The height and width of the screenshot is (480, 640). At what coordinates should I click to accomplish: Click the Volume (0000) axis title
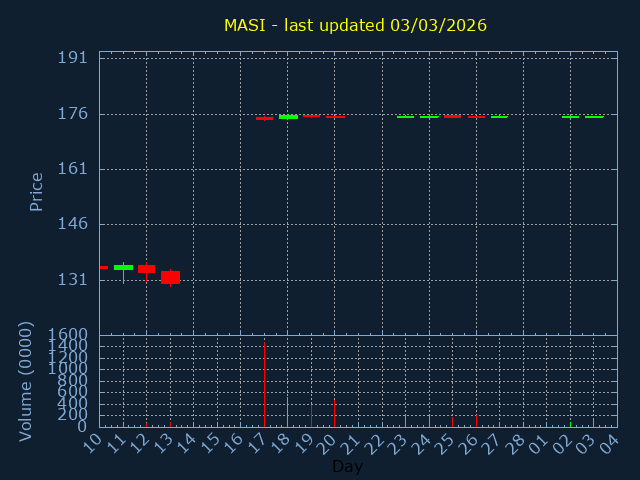[x=27, y=381]
